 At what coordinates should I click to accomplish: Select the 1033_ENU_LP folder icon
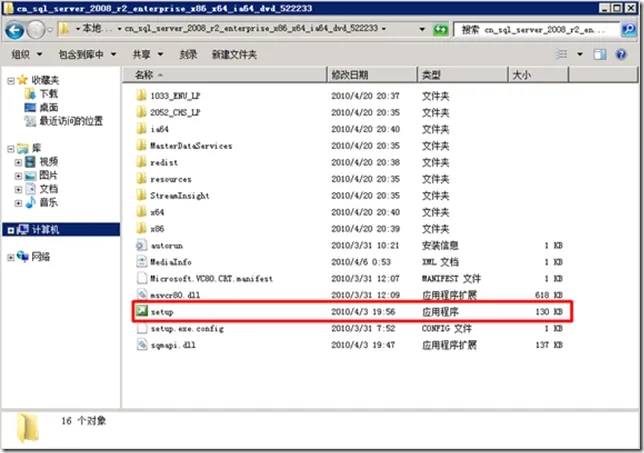pyautogui.click(x=141, y=95)
